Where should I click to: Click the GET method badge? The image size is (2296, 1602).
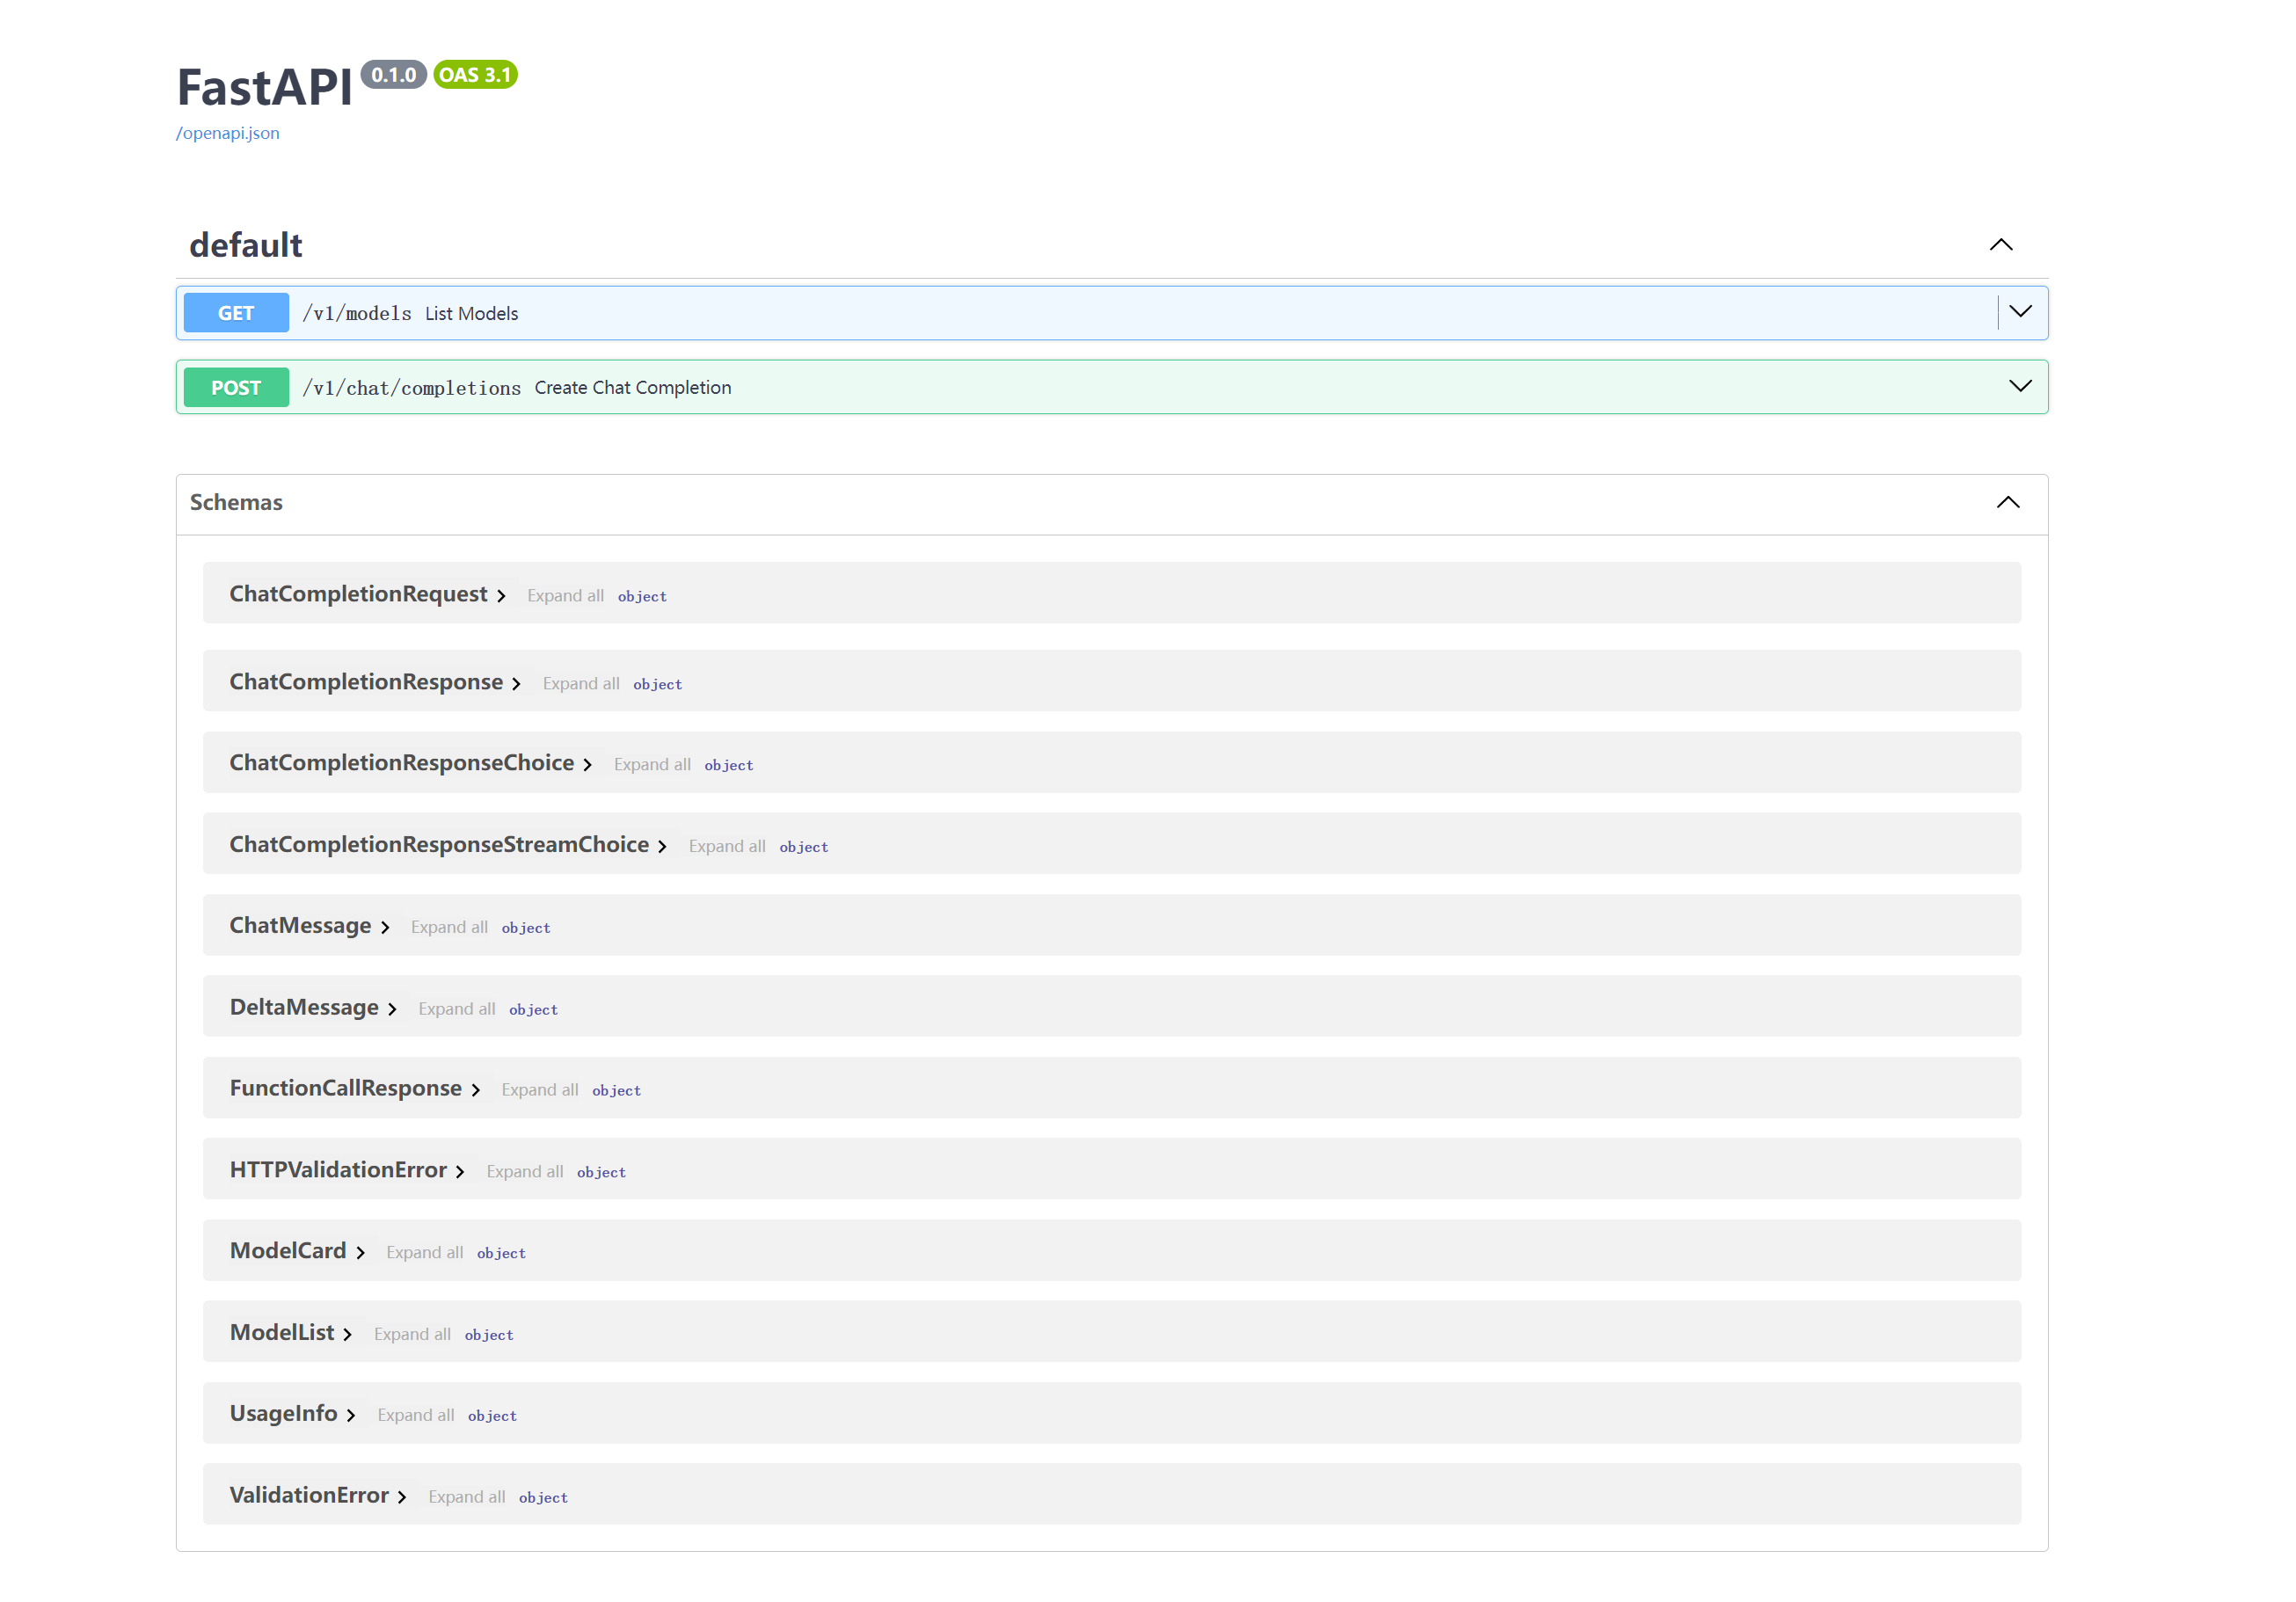(236, 313)
